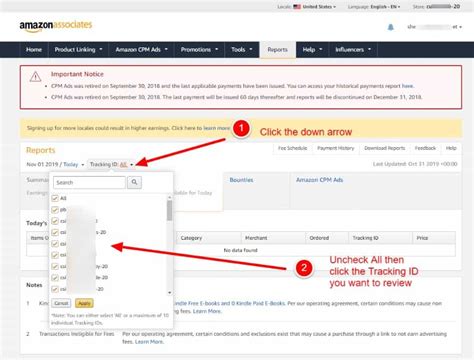Follow the 'here' historical payments link

(x=407, y=86)
